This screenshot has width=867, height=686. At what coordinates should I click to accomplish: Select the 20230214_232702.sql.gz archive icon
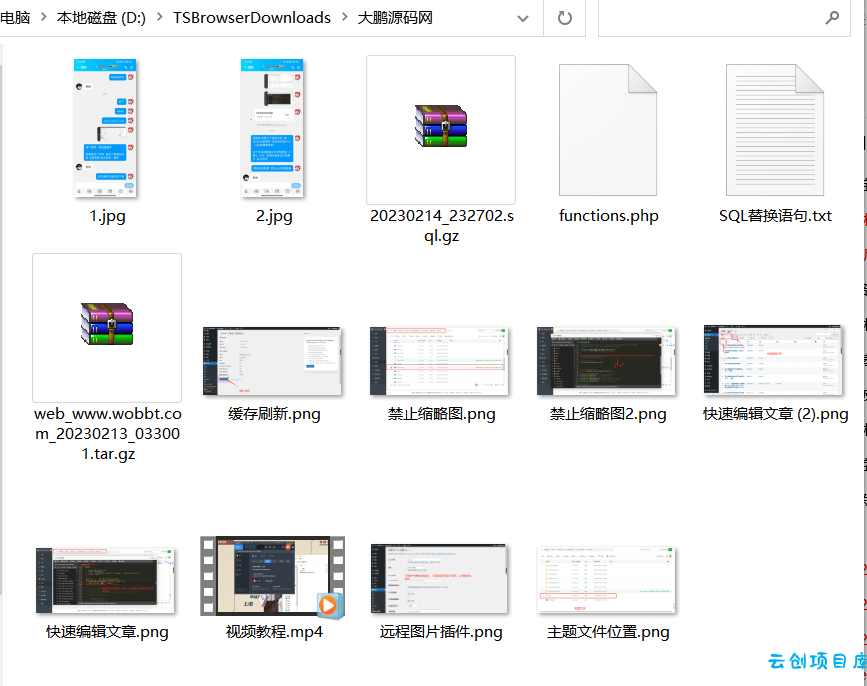point(441,125)
